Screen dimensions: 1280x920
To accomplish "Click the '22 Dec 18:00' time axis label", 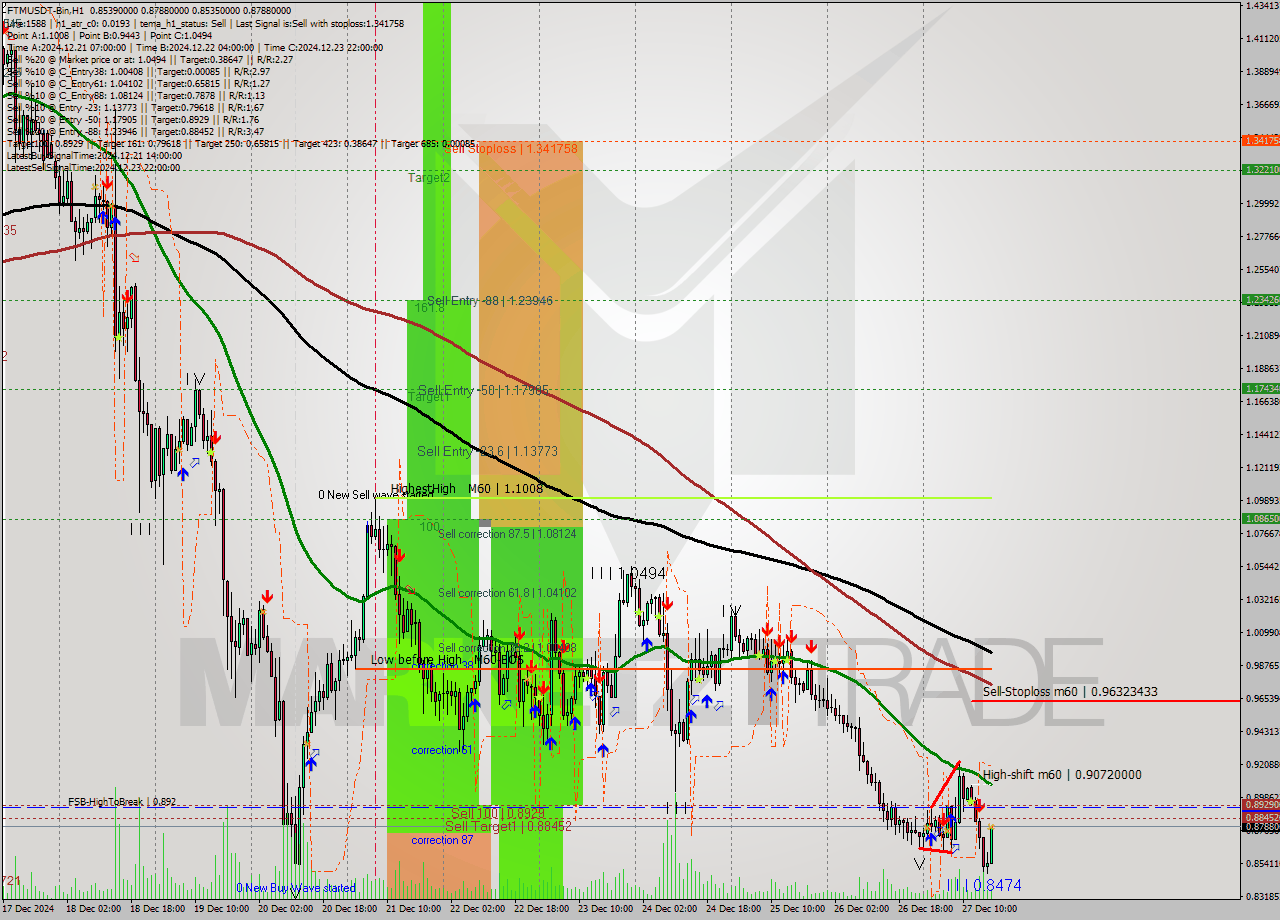I will 541,909.
